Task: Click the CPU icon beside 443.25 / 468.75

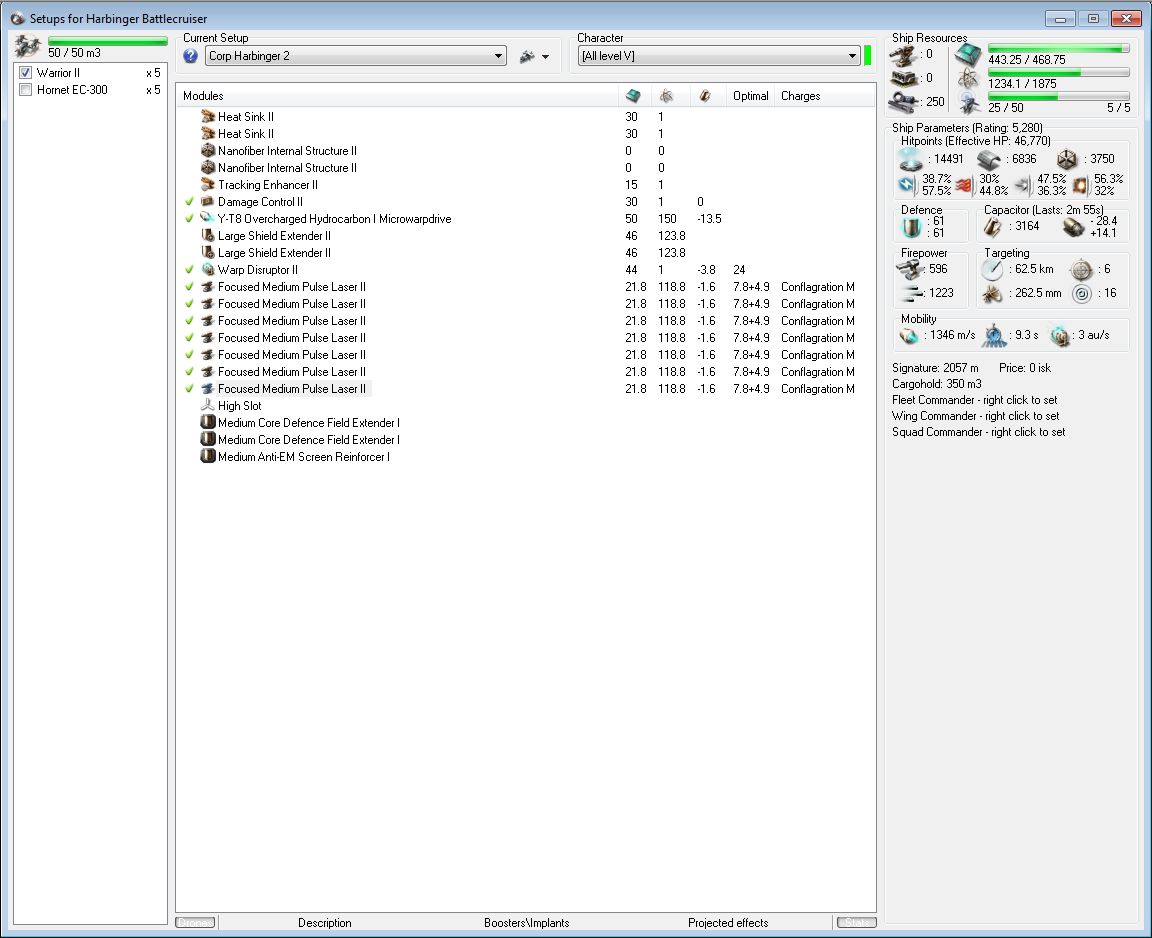Action: (x=968, y=54)
